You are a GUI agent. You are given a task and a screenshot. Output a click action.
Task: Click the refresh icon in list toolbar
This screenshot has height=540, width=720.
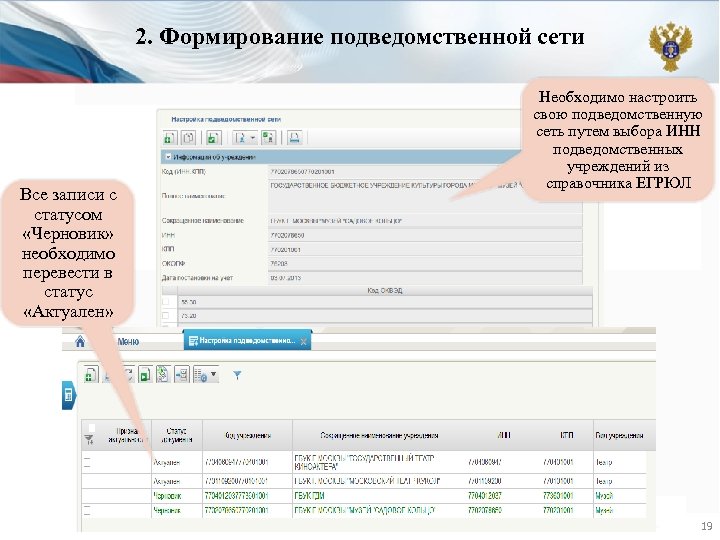click(128, 374)
